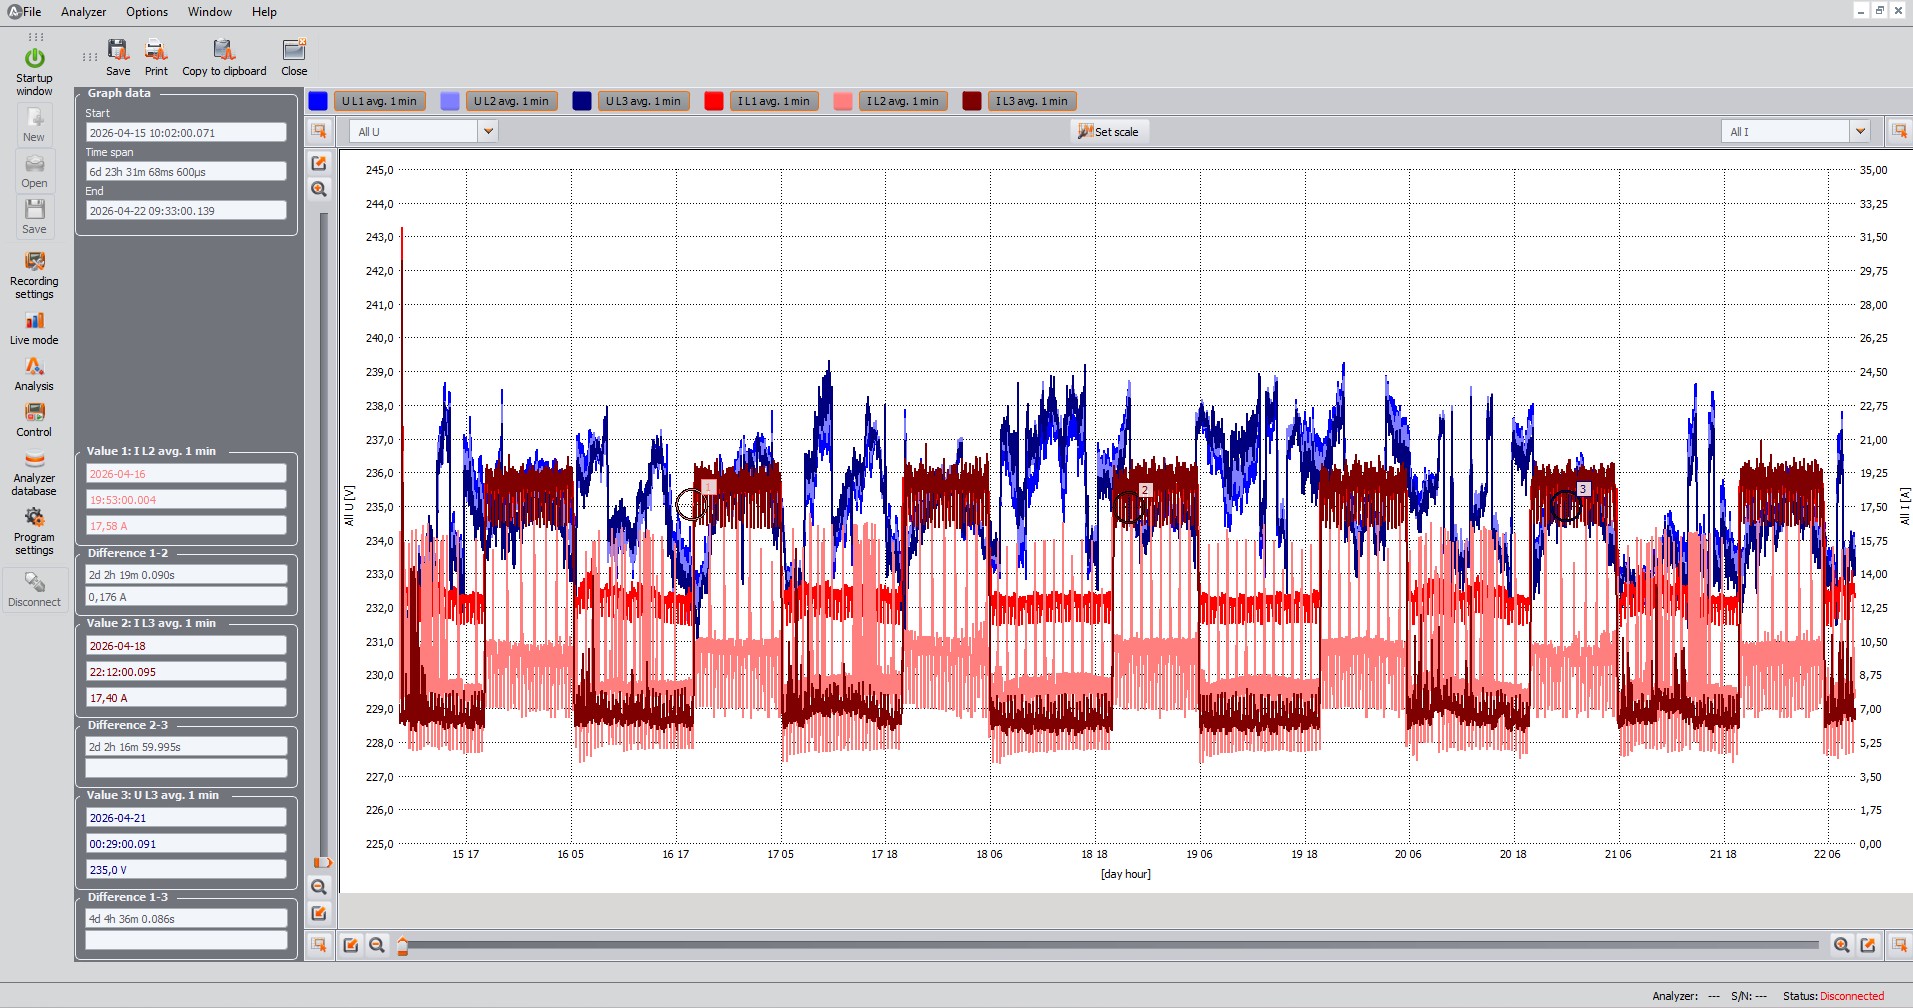Open the Analysis view
Screen dimensions: 1913x1008
34,374
